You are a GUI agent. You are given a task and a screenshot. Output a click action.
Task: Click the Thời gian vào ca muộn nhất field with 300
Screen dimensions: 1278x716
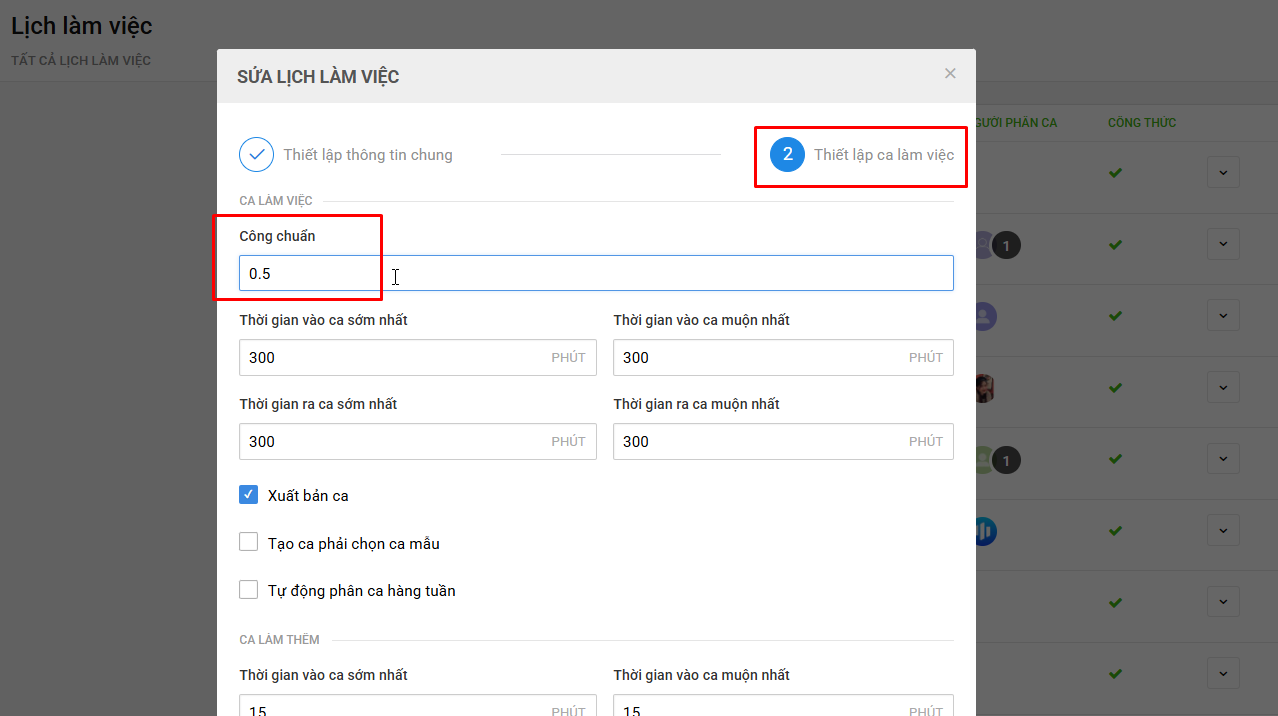(x=783, y=358)
